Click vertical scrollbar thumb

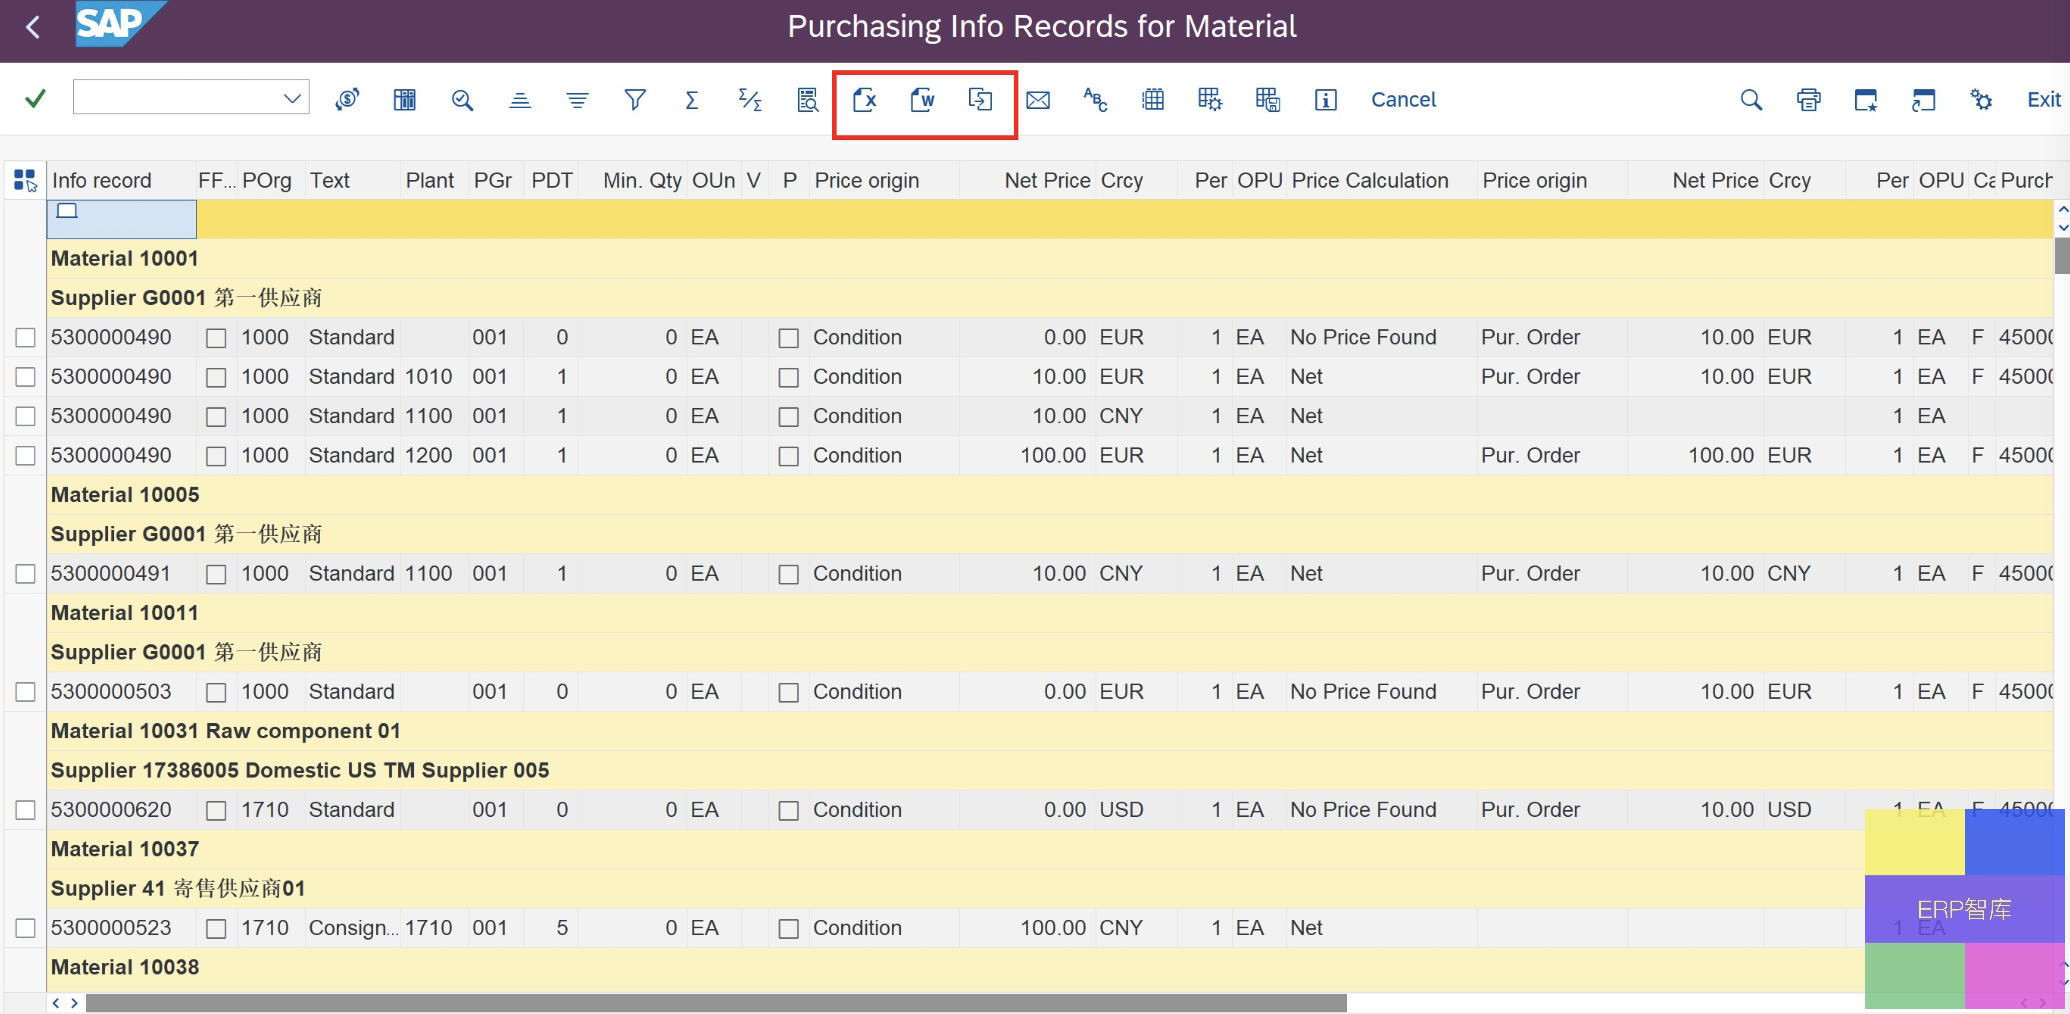pyautogui.click(x=2062, y=255)
